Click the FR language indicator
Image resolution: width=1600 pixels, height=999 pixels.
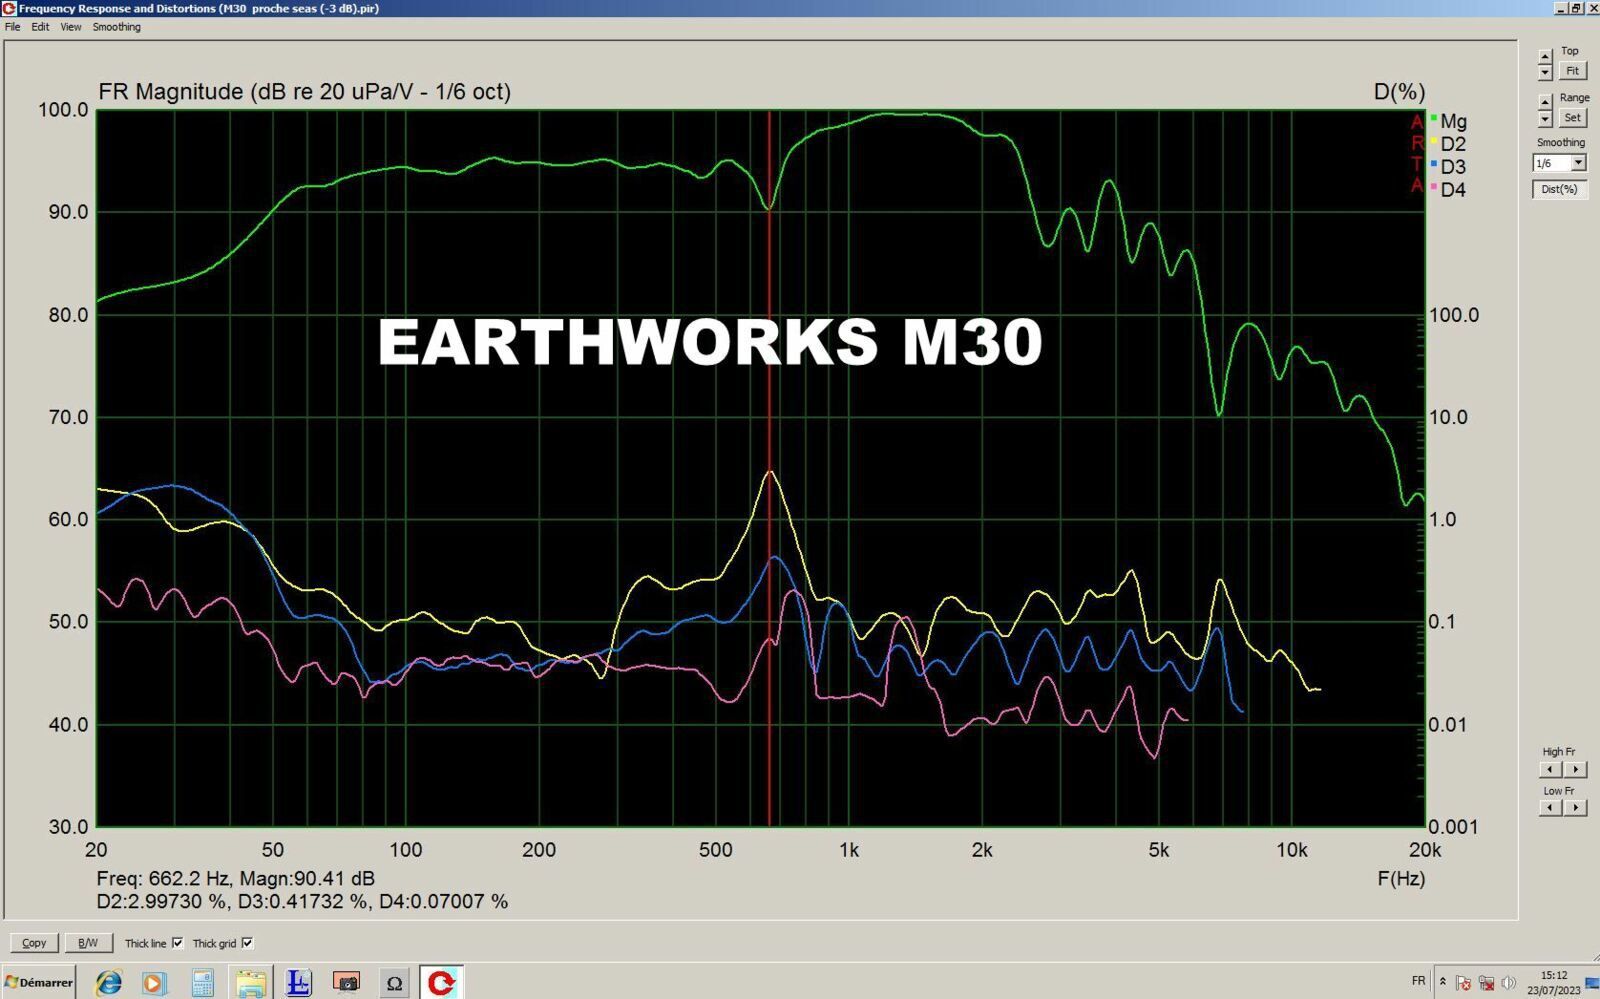(x=1418, y=981)
